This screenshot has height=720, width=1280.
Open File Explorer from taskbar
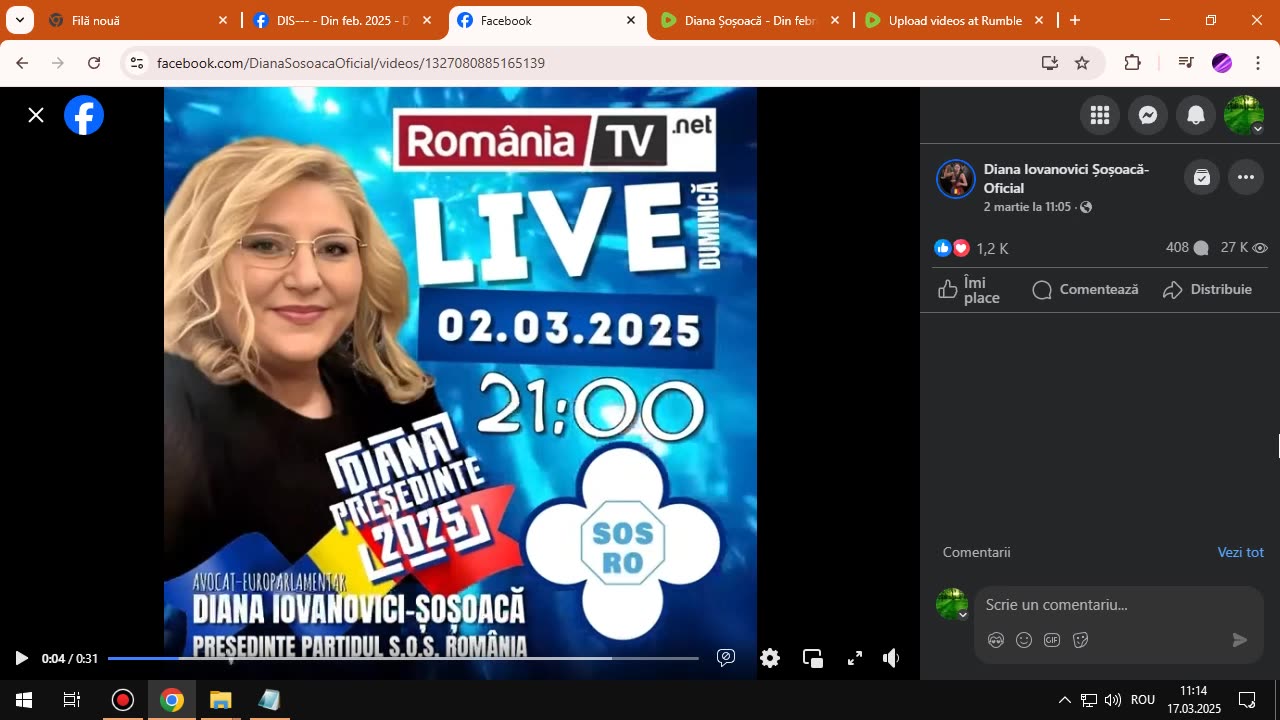[x=220, y=700]
